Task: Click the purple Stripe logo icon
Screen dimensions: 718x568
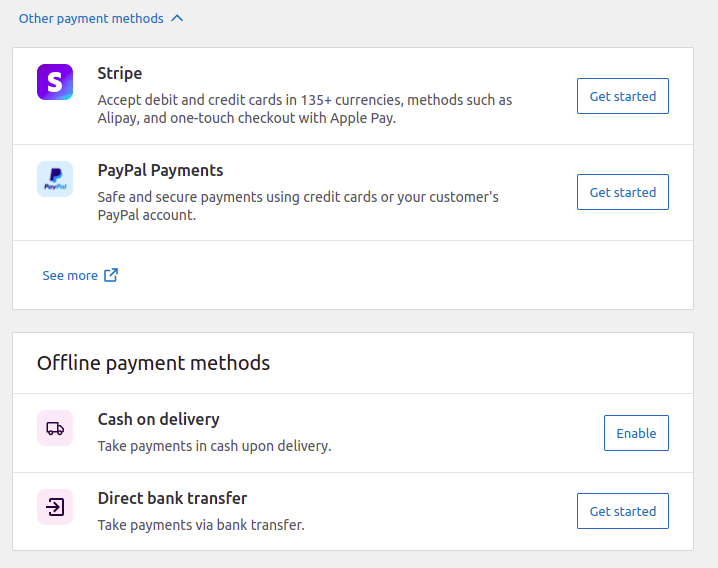Action: pos(55,82)
